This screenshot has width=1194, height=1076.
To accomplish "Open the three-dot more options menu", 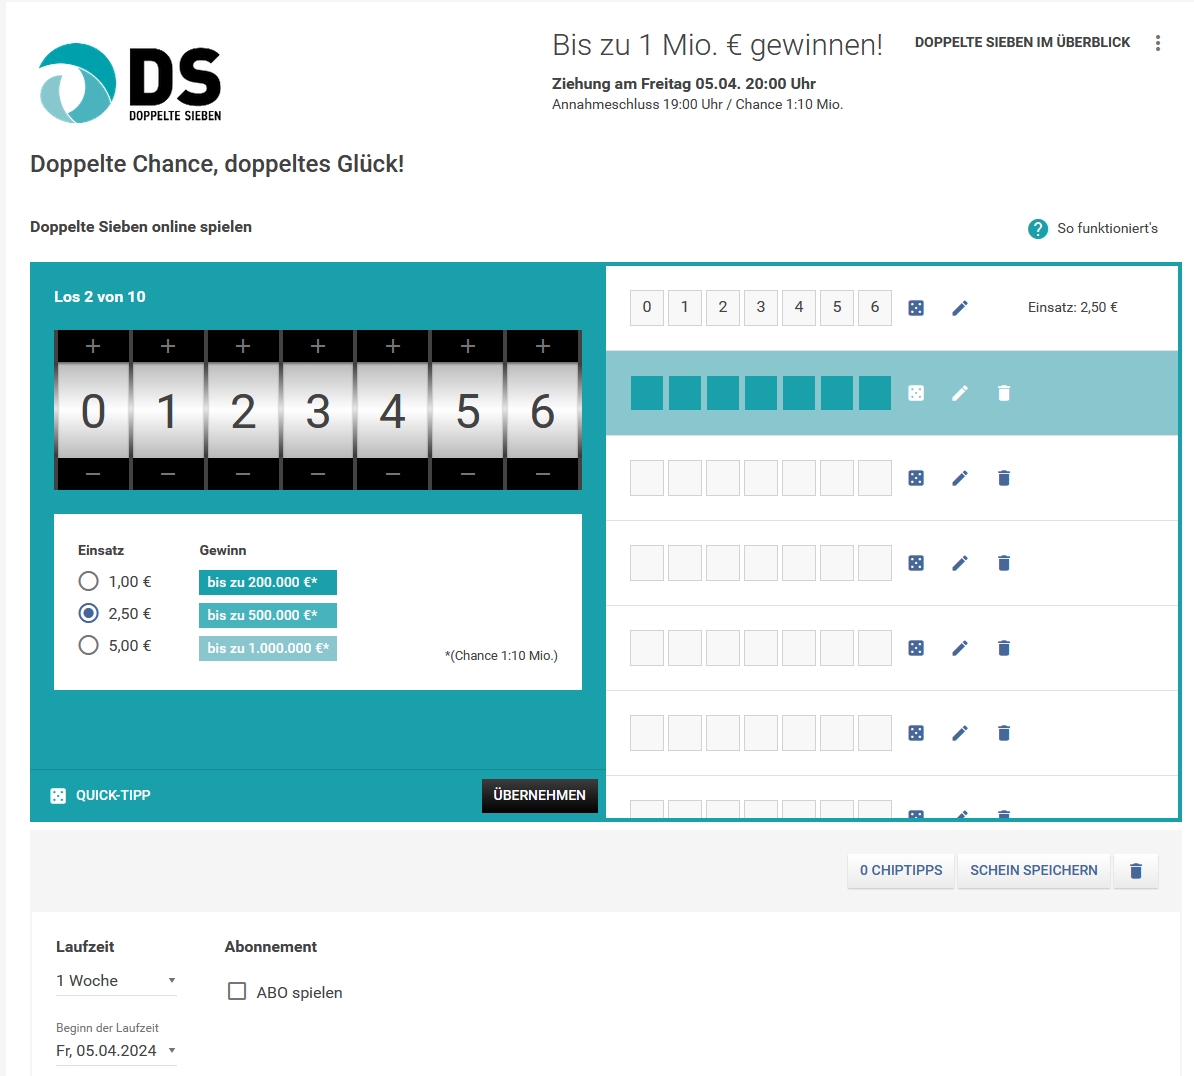I will point(1157,43).
